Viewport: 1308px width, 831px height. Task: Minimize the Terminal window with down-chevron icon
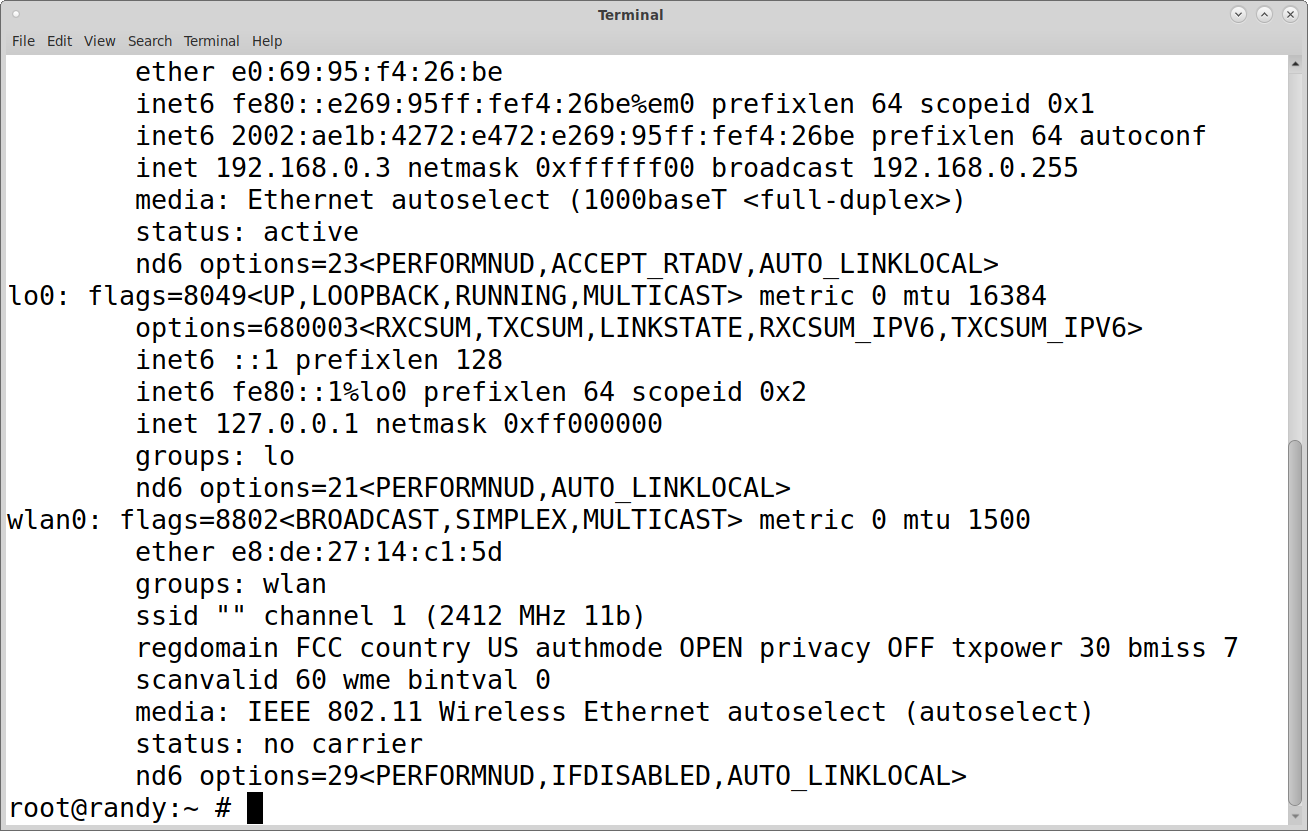tap(1239, 14)
